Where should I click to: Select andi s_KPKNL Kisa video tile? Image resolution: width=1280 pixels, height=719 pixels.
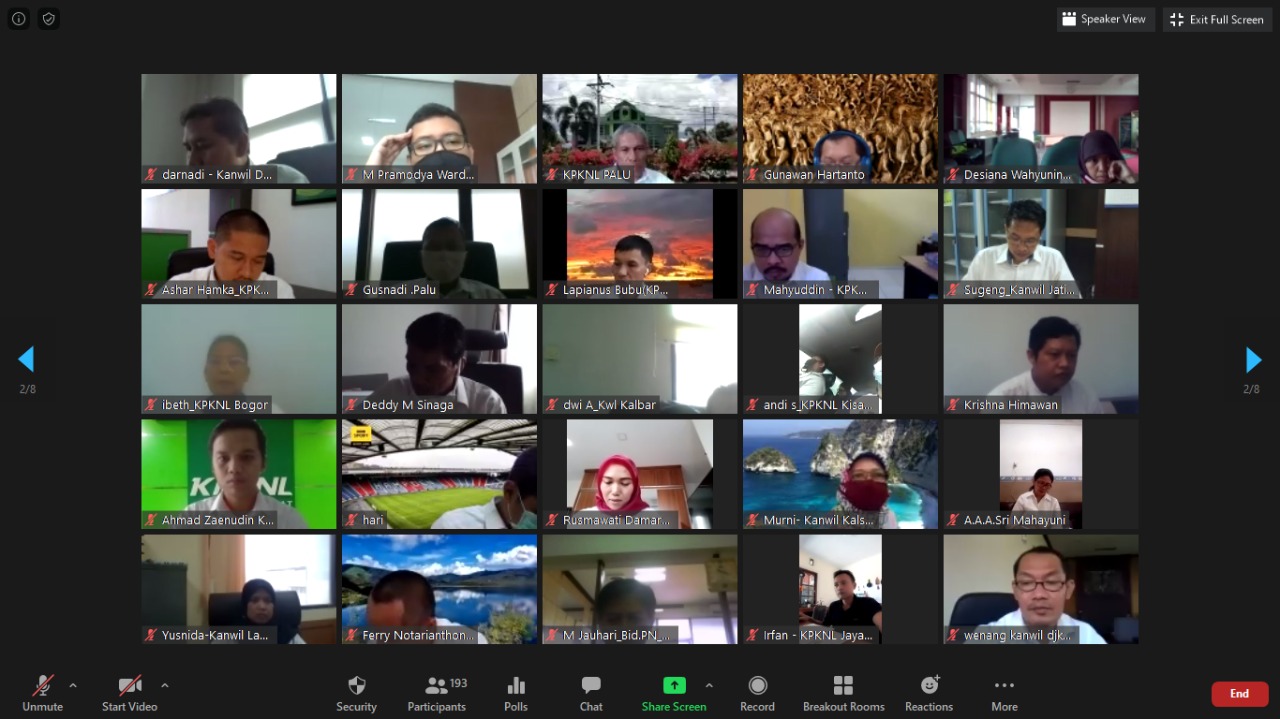click(x=840, y=359)
